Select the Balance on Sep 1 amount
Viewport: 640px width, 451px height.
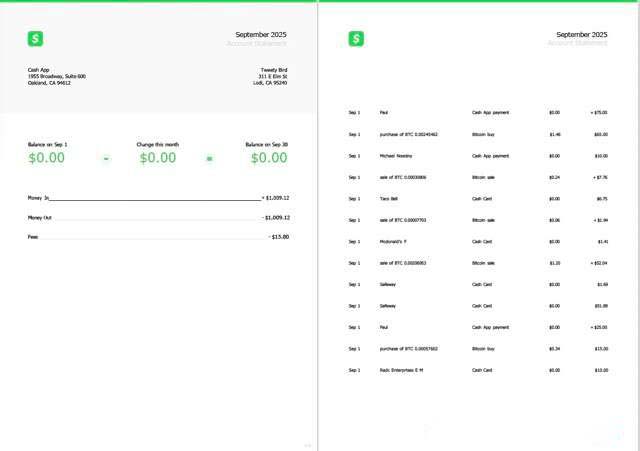click(x=47, y=157)
